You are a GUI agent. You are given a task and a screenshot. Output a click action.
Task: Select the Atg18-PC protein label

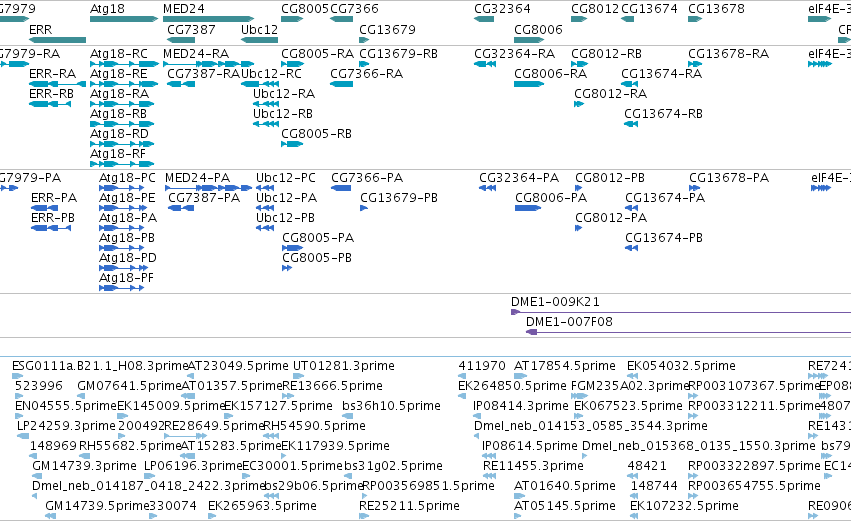[x=127, y=178]
